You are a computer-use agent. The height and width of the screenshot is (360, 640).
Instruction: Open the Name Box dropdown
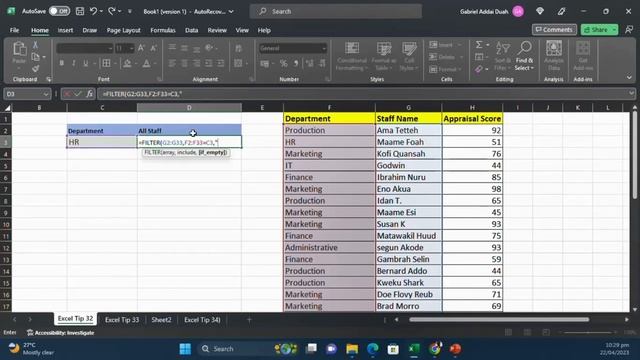[x=46, y=94]
